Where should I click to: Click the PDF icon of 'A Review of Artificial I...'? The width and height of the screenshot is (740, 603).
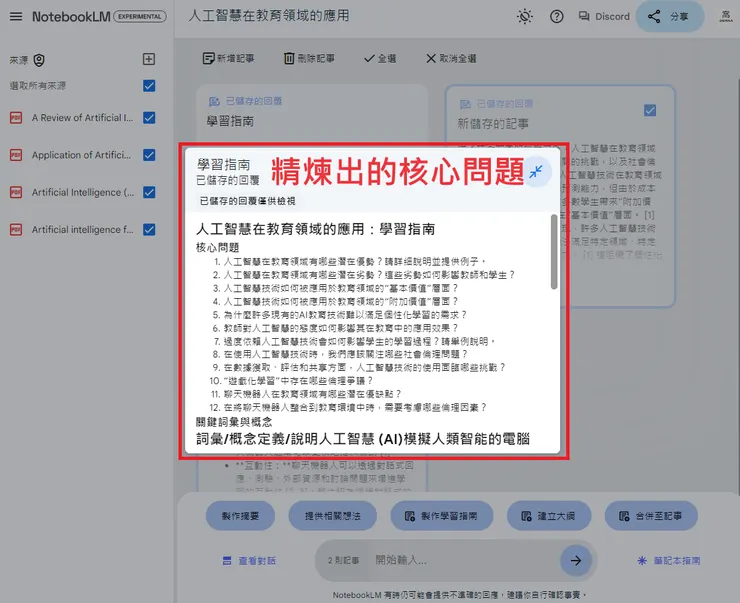tap(16, 117)
